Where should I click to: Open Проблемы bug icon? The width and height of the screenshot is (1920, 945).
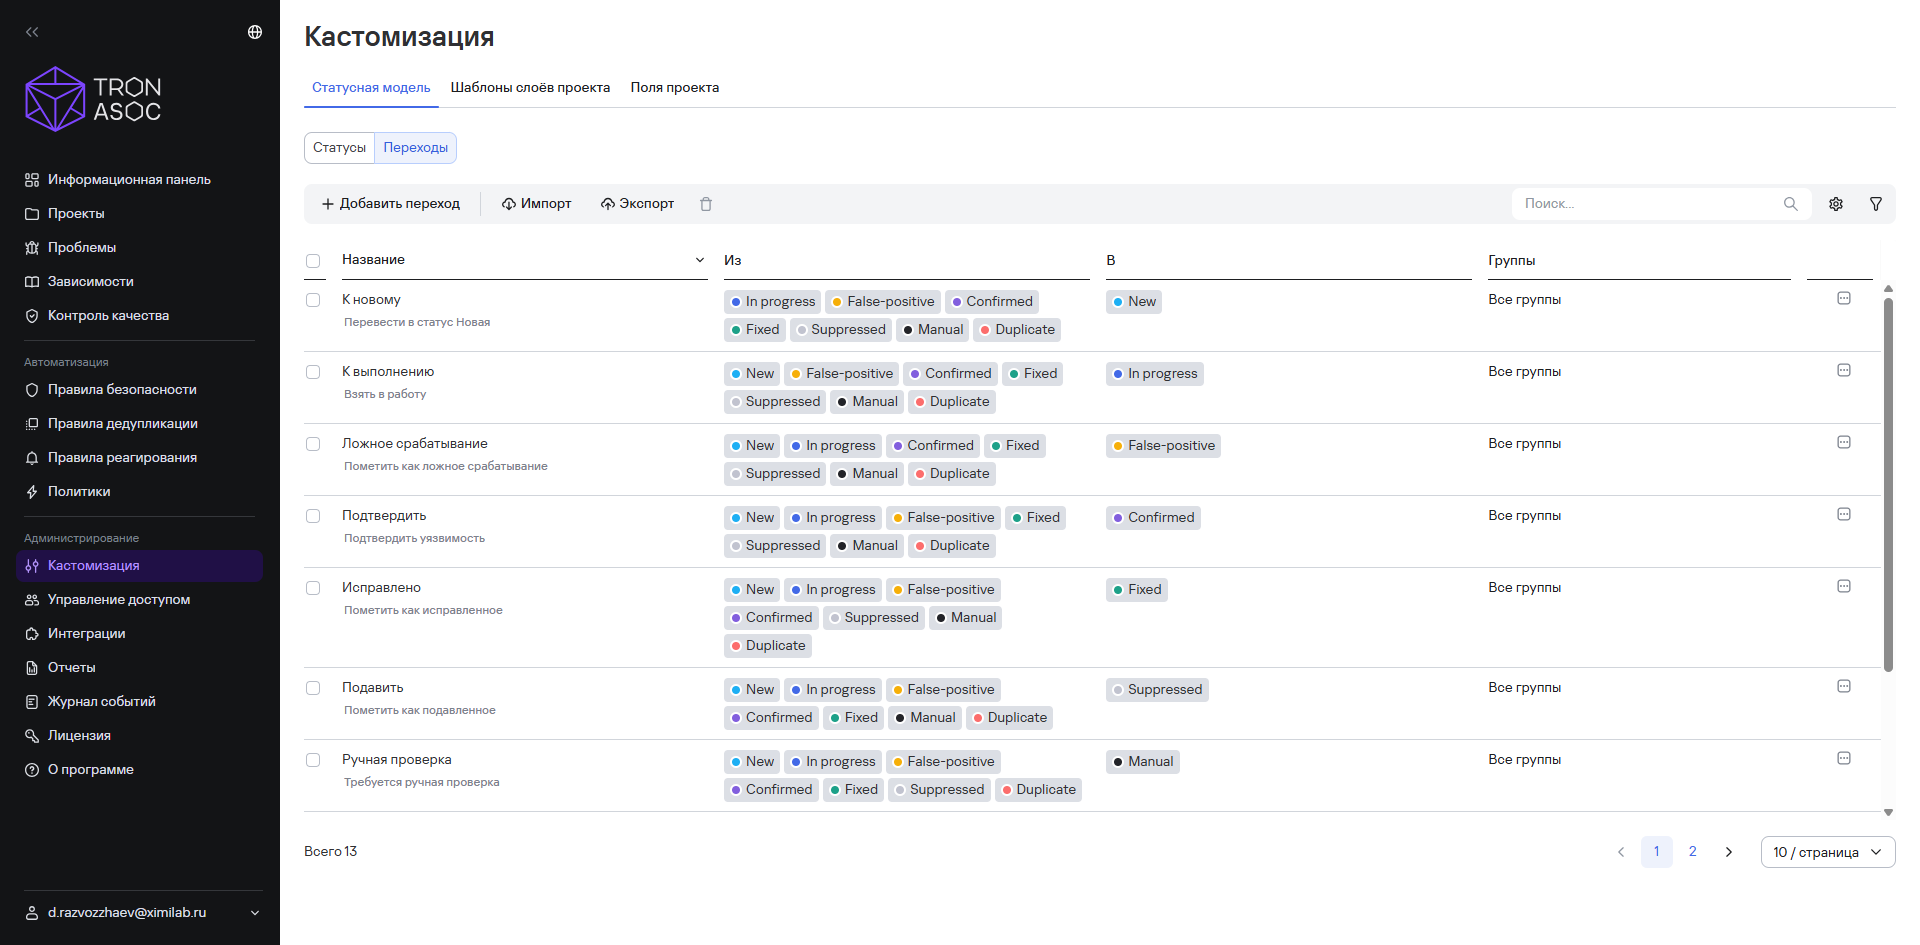[x=32, y=248]
